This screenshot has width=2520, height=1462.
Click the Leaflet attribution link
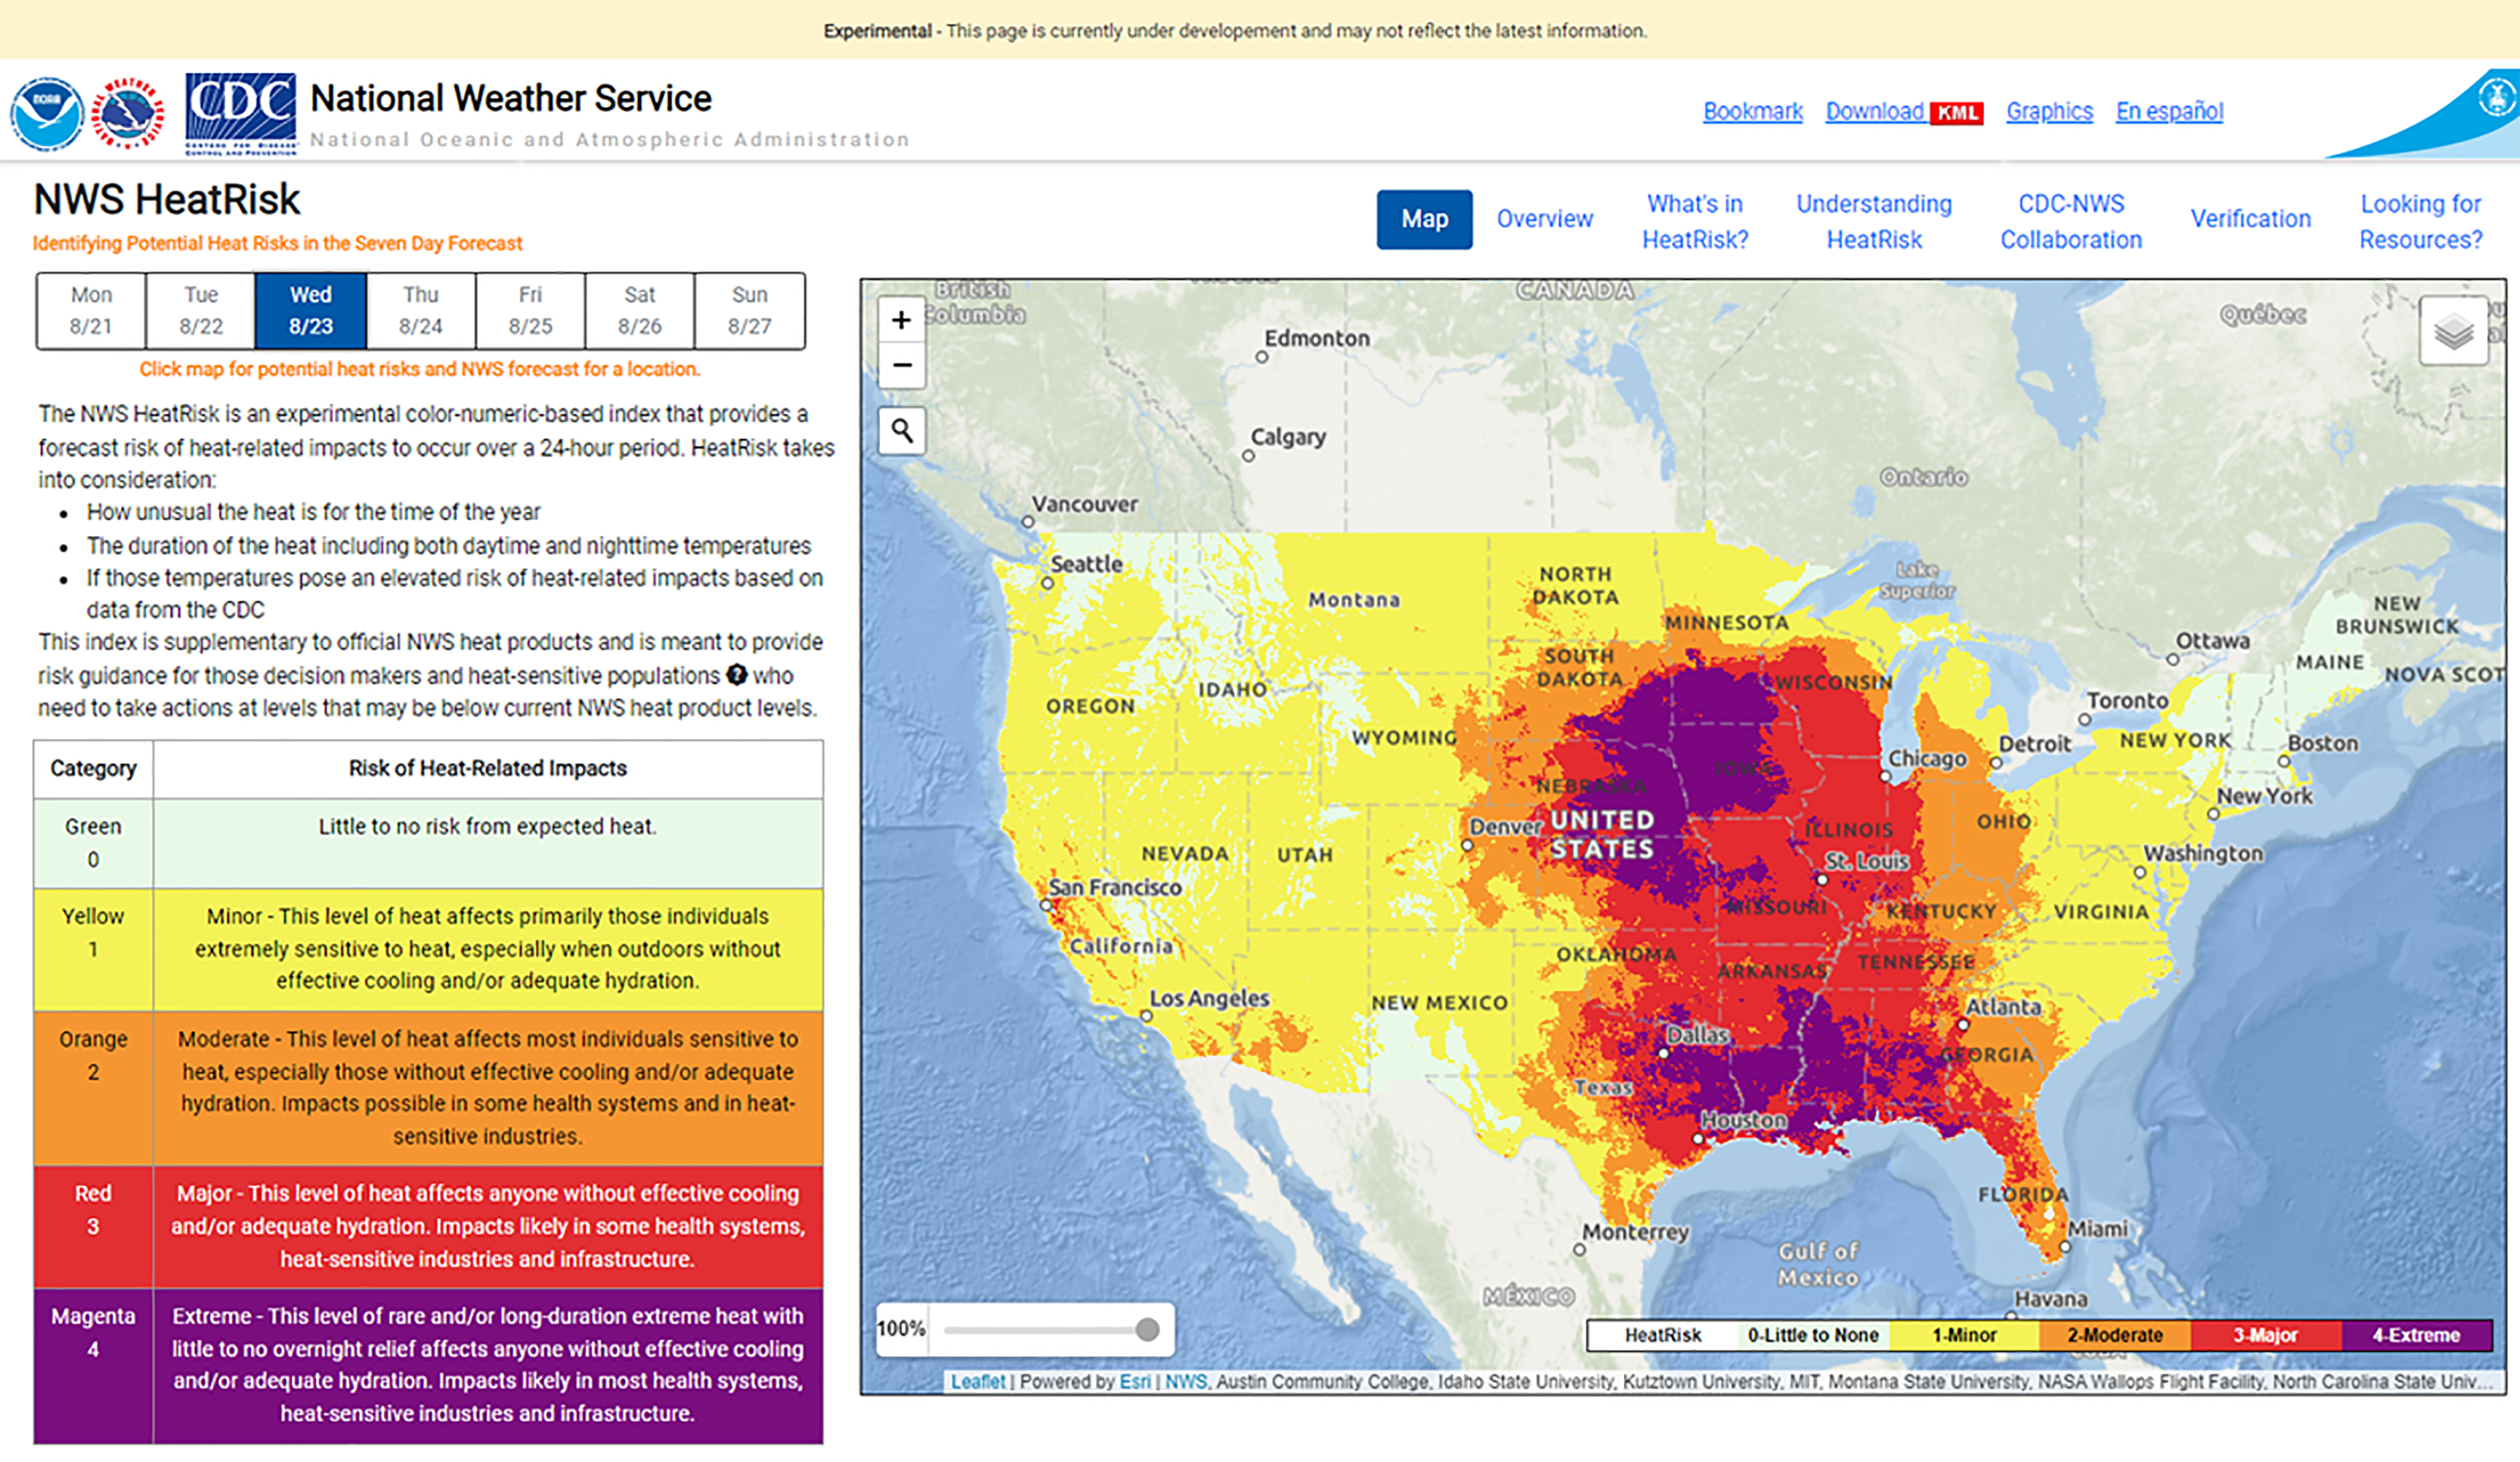point(977,1381)
